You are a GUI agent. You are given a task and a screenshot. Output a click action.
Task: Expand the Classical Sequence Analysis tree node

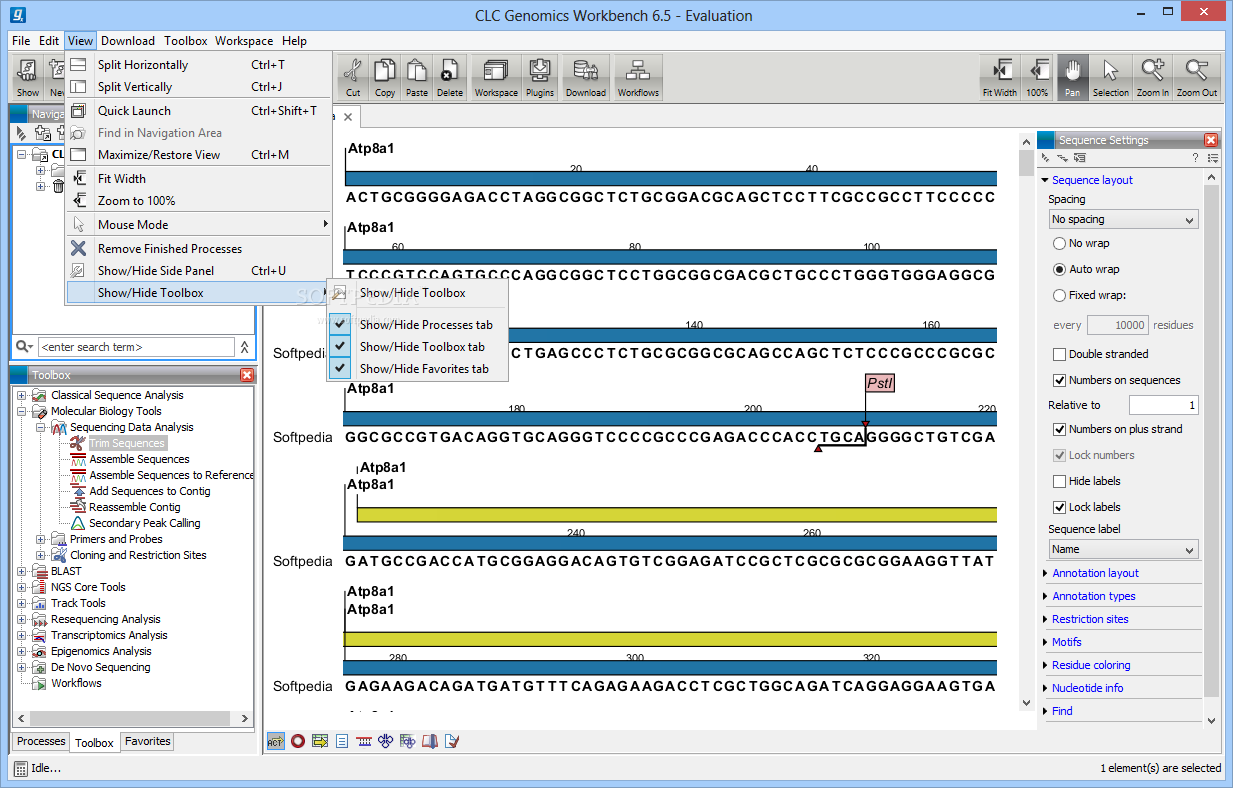(21, 395)
